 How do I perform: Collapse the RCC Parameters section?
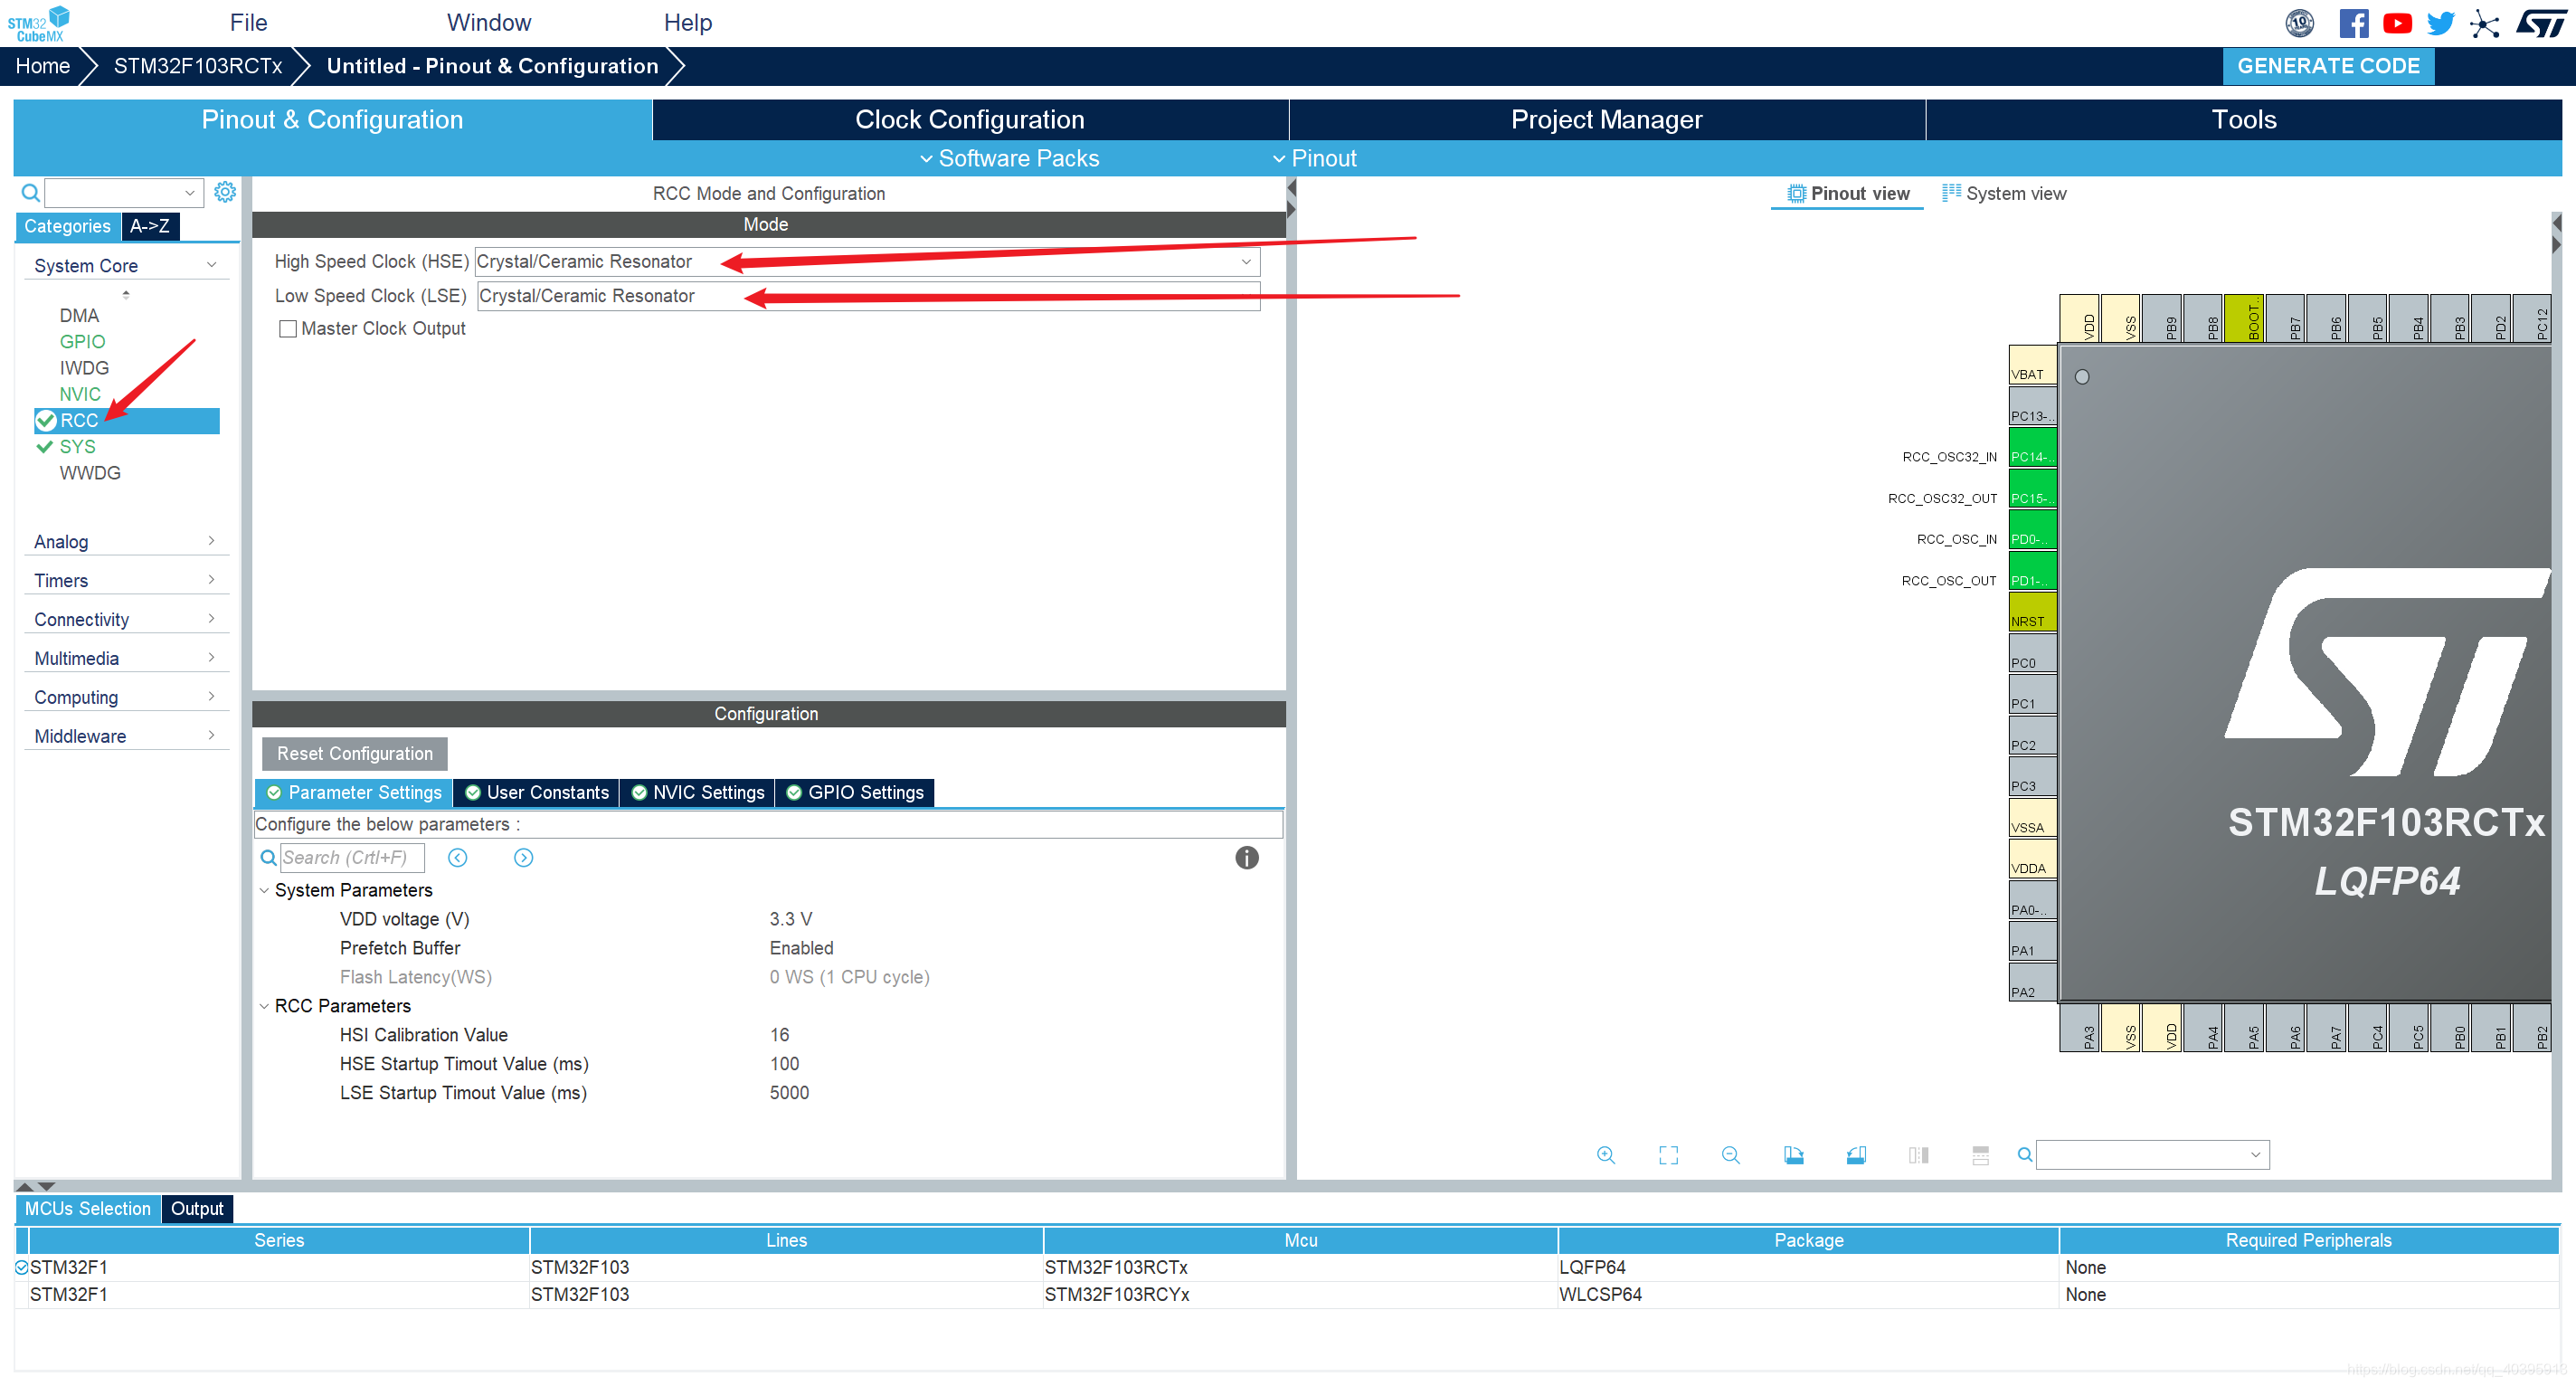coord(264,1006)
